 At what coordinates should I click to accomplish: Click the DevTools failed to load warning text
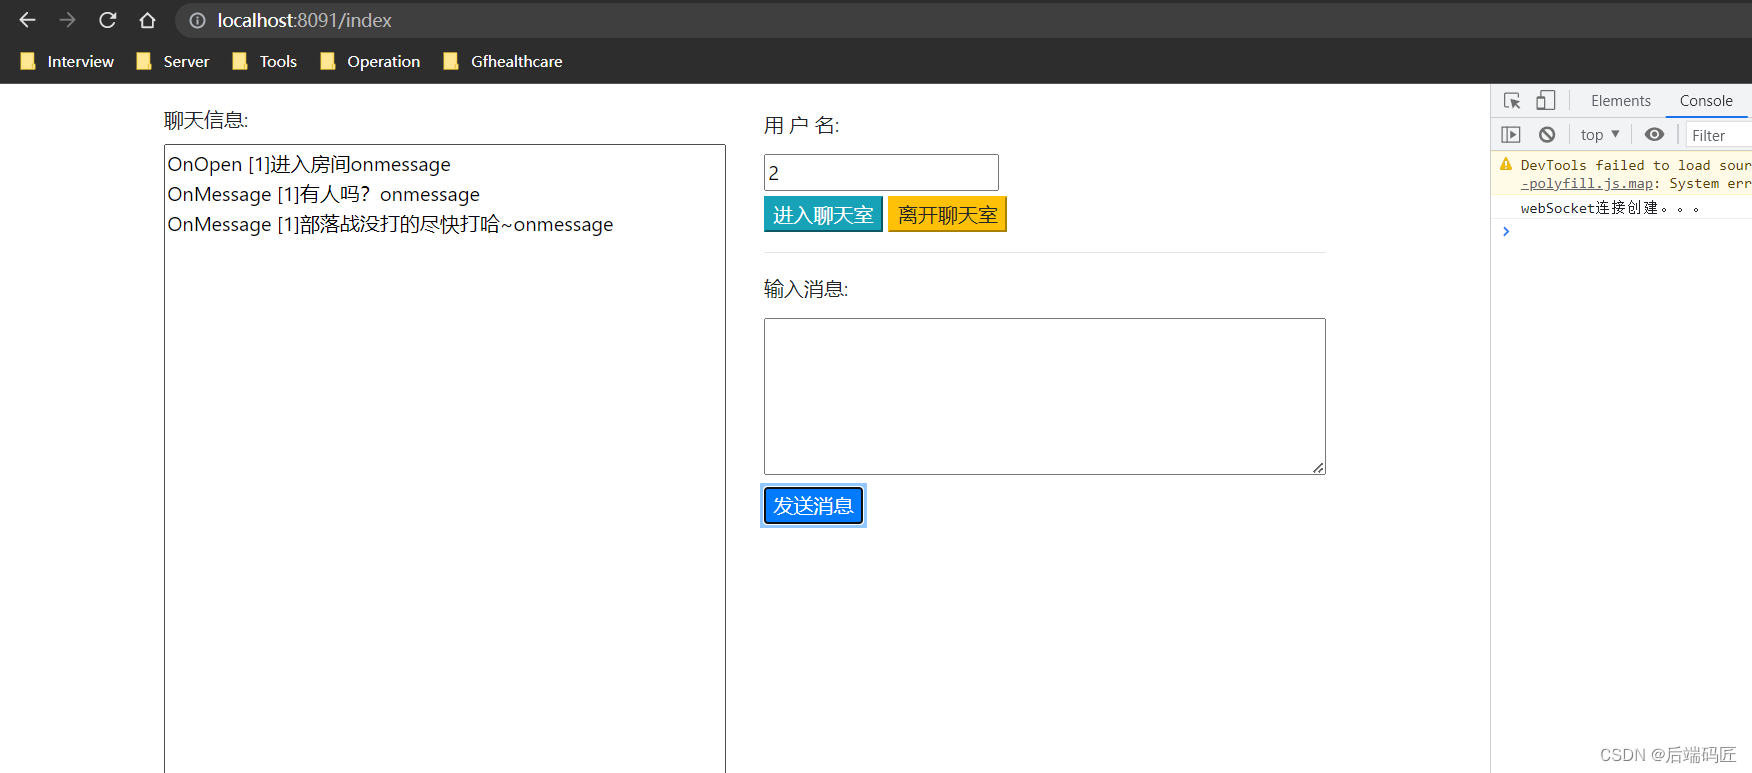[x=1636, y=165]
